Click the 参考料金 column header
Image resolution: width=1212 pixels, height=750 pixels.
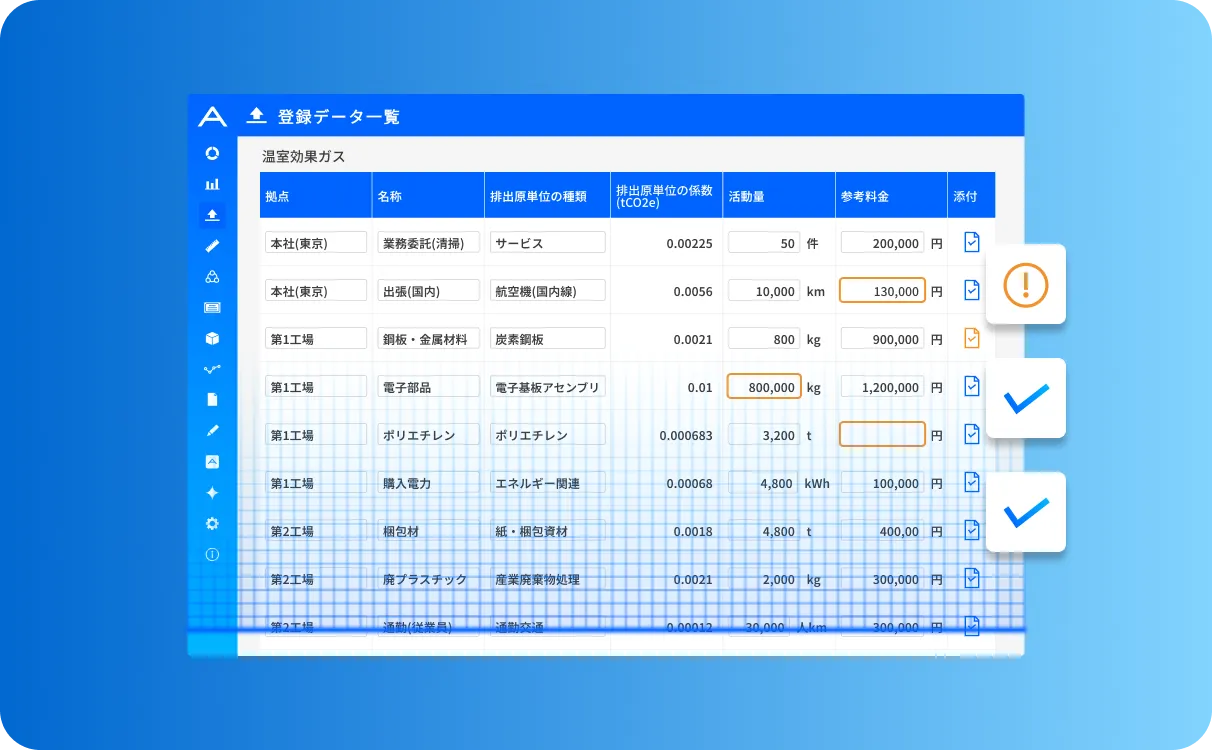890,196
